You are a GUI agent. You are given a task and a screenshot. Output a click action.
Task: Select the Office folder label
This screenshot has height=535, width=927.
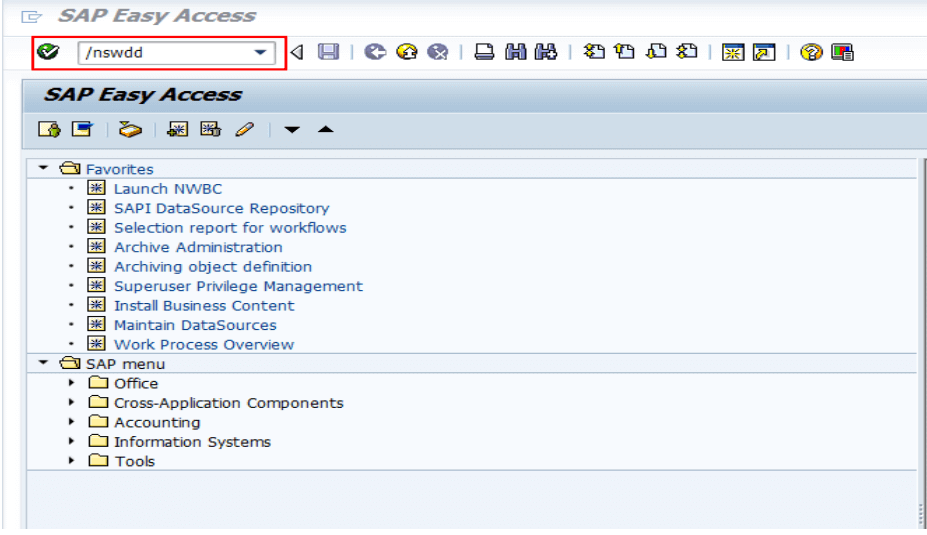click(136, 383)
